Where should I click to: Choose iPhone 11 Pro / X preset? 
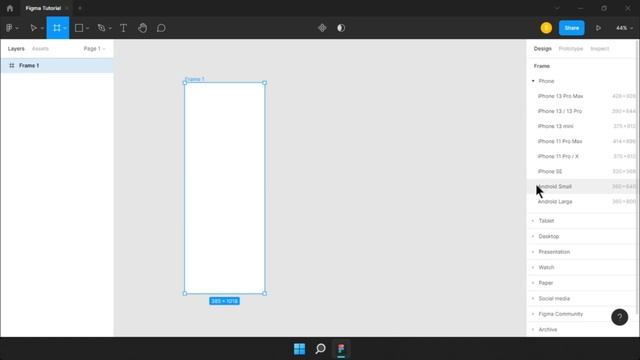pyautogui.click(x=582, y=156)
